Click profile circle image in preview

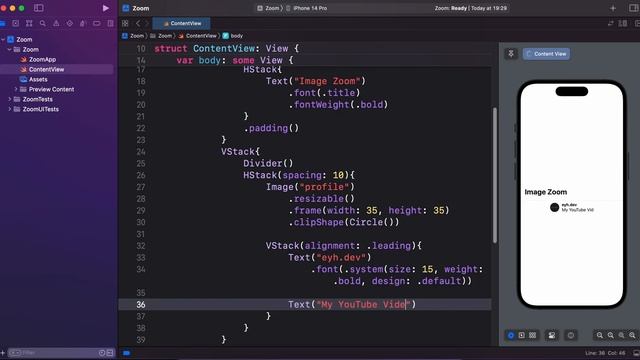tap(554, 207)
